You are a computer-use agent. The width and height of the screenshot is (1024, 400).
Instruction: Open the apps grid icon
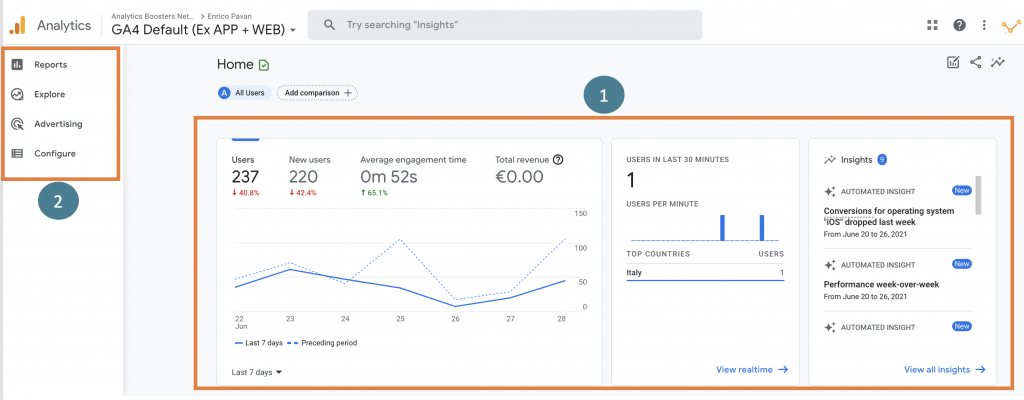pos(933,26)
